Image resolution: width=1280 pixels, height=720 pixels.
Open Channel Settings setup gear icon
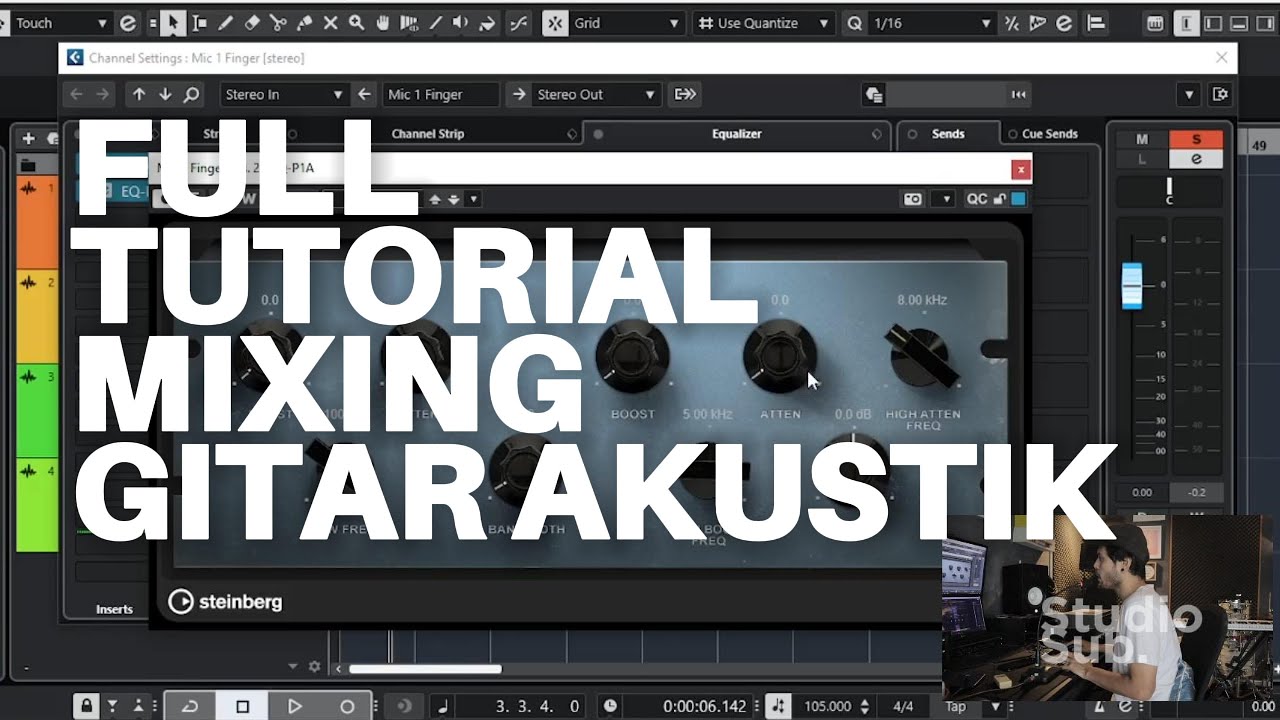[1220, 94]
